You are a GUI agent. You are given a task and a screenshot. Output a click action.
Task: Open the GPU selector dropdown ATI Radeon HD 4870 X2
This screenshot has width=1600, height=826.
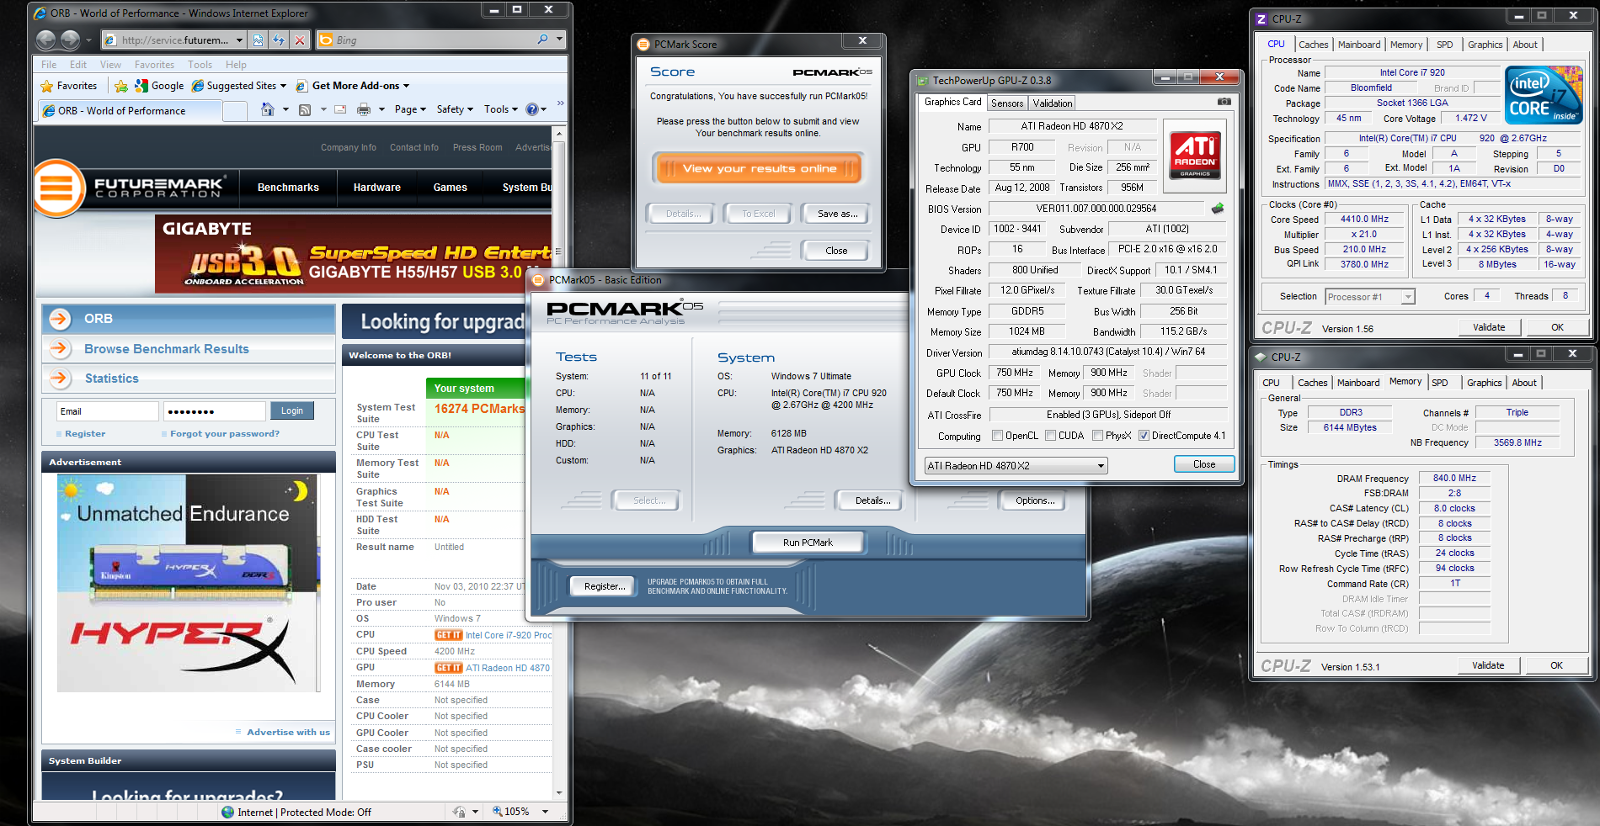1015,466
